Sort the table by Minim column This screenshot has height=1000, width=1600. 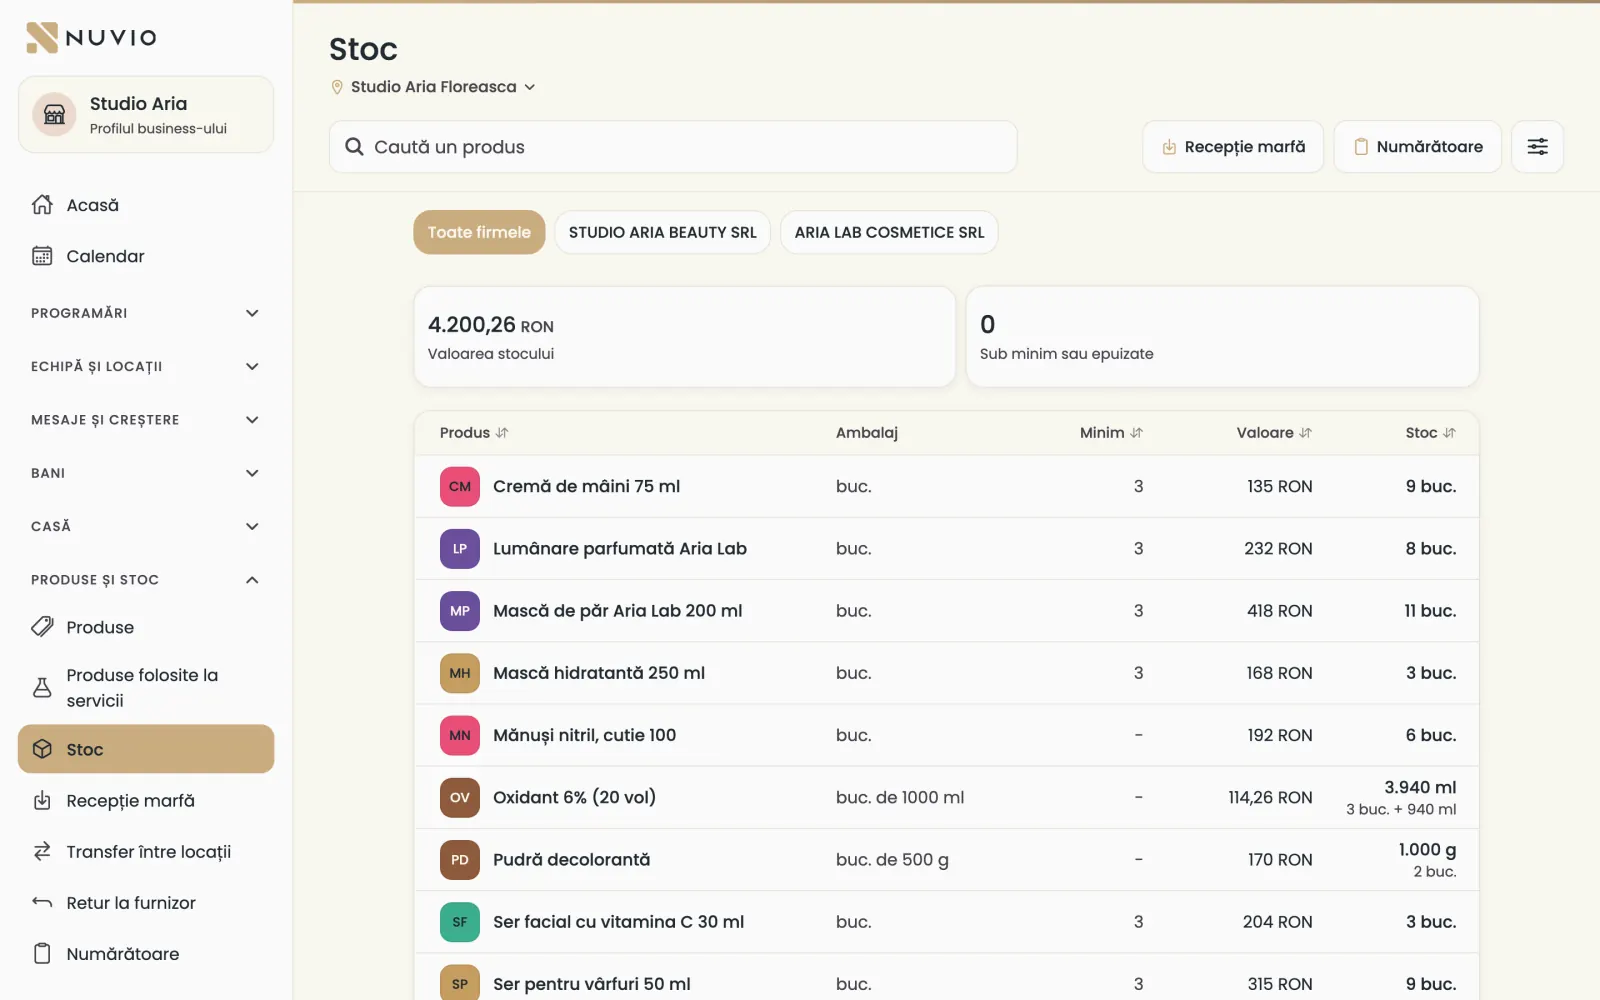(x=1111, y=433)
